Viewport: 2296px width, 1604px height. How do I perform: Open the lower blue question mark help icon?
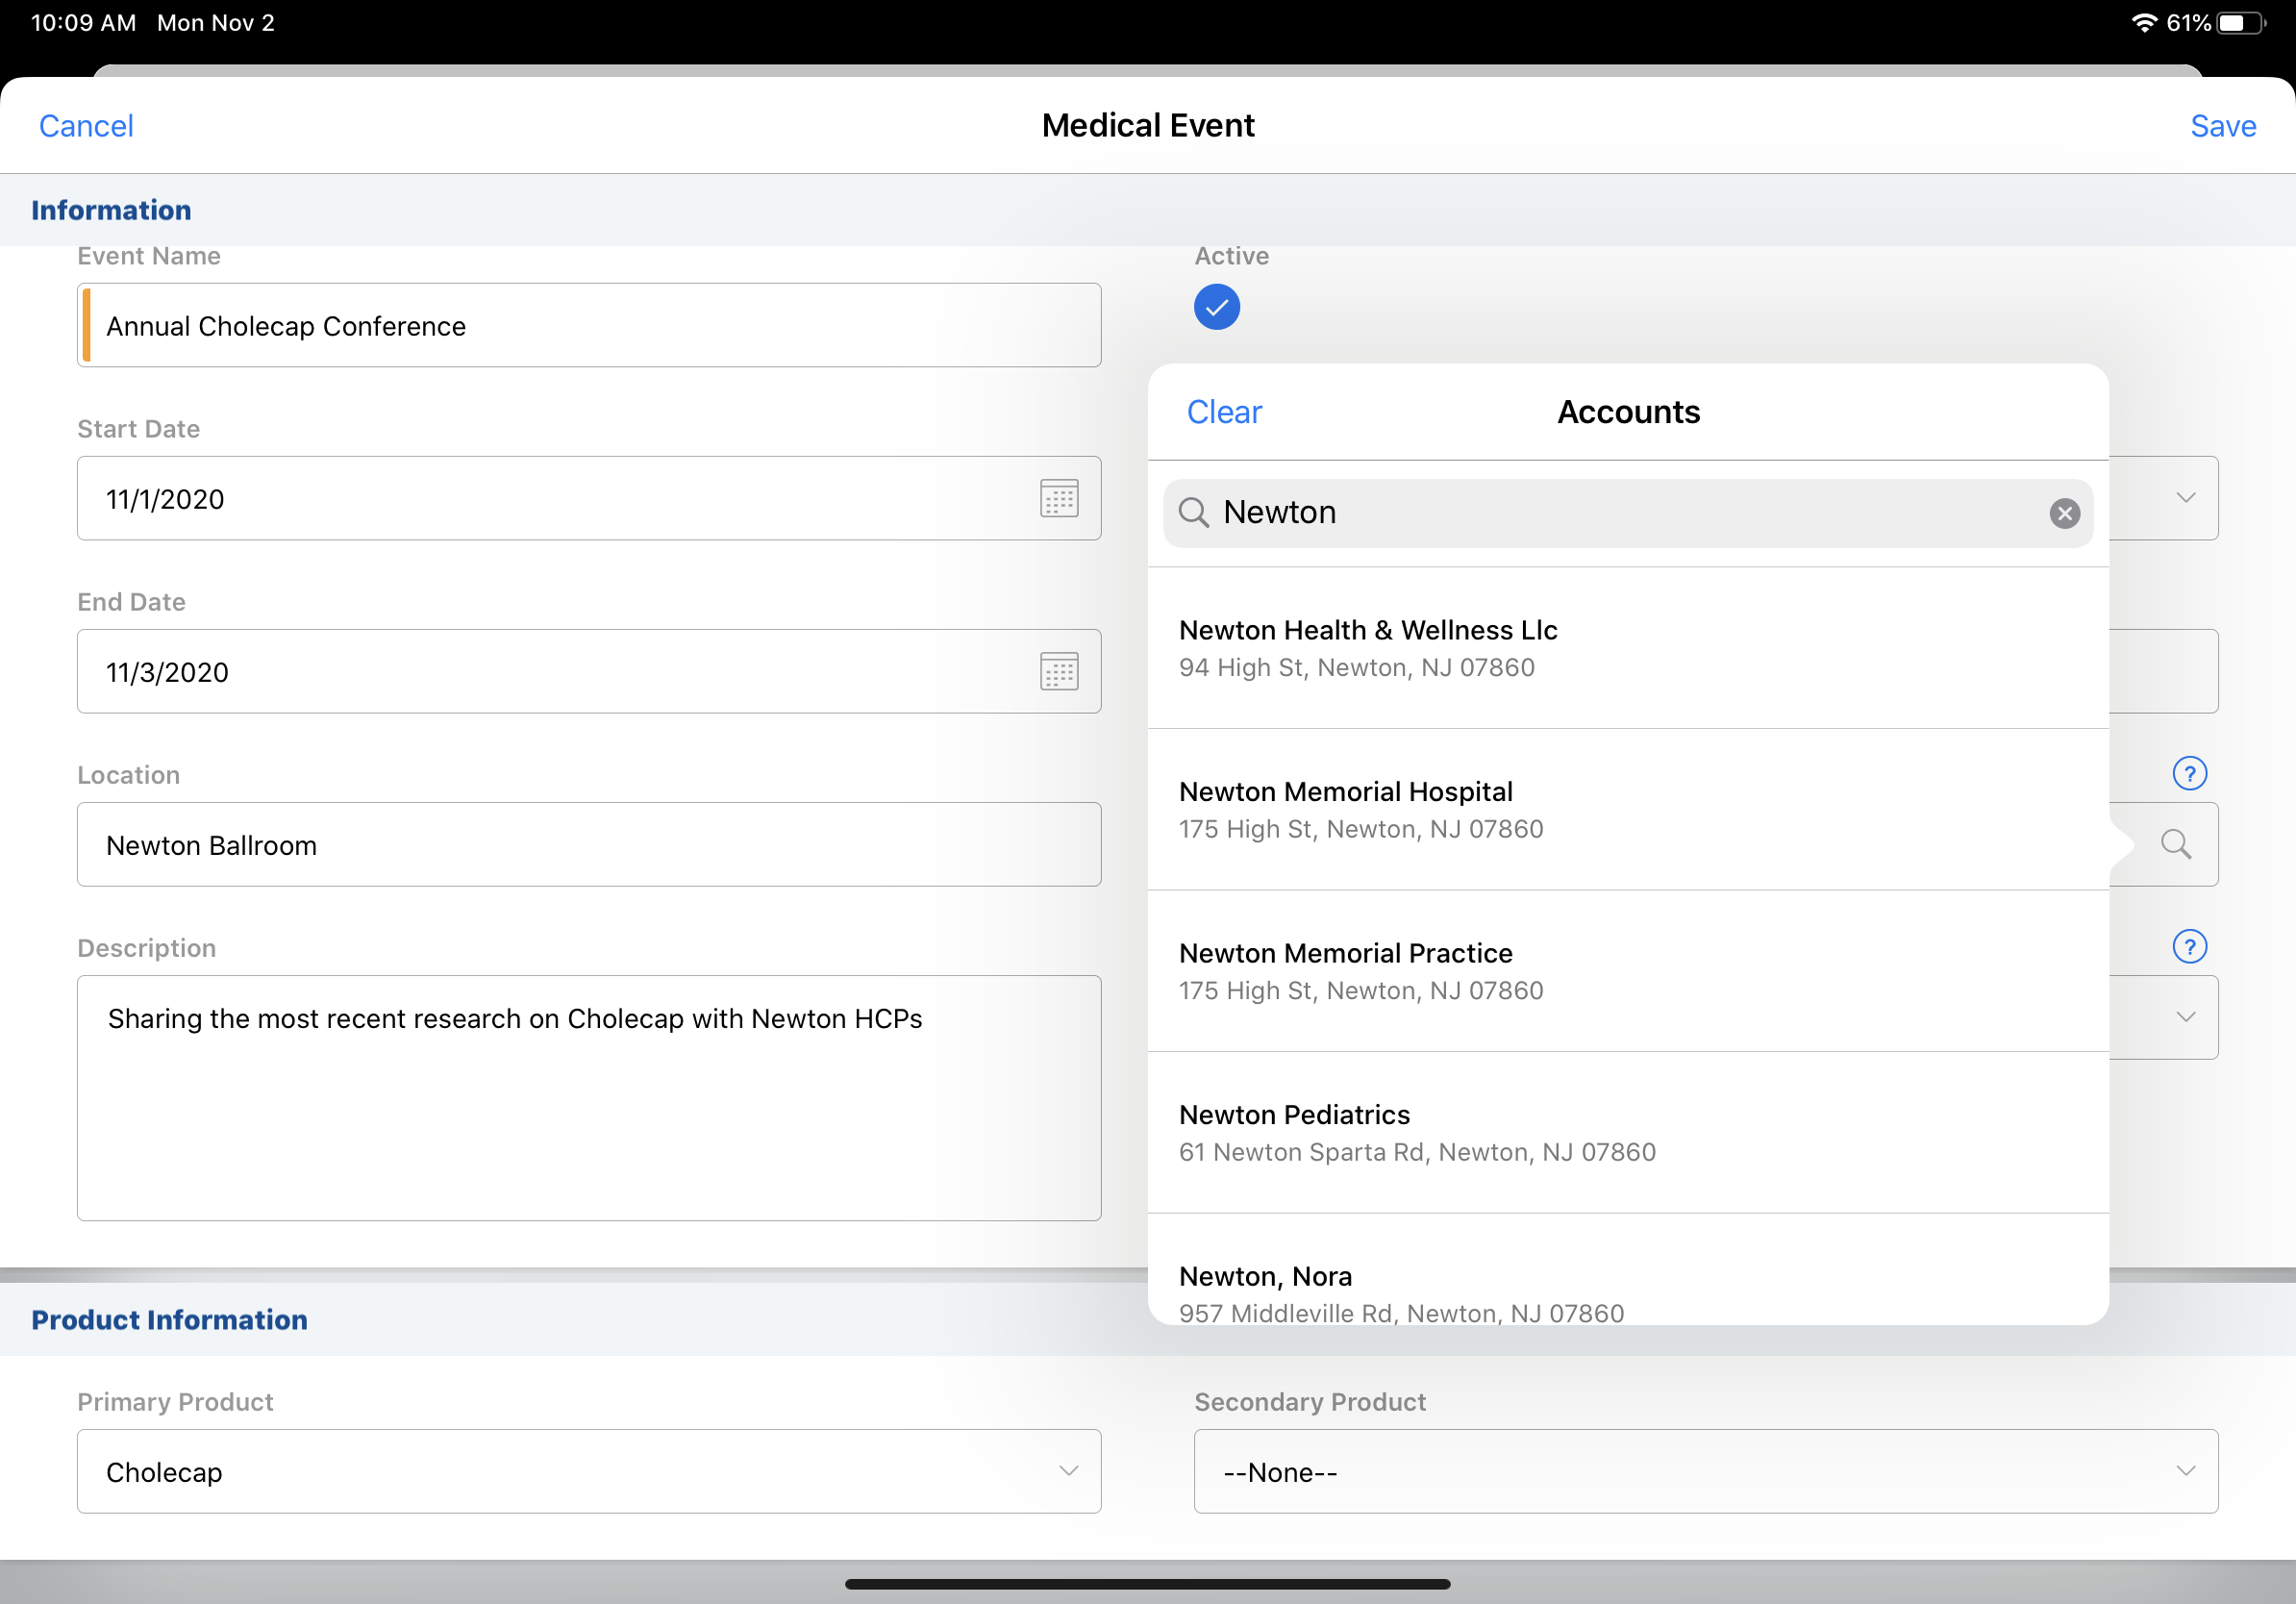[x=2188, y=946]
